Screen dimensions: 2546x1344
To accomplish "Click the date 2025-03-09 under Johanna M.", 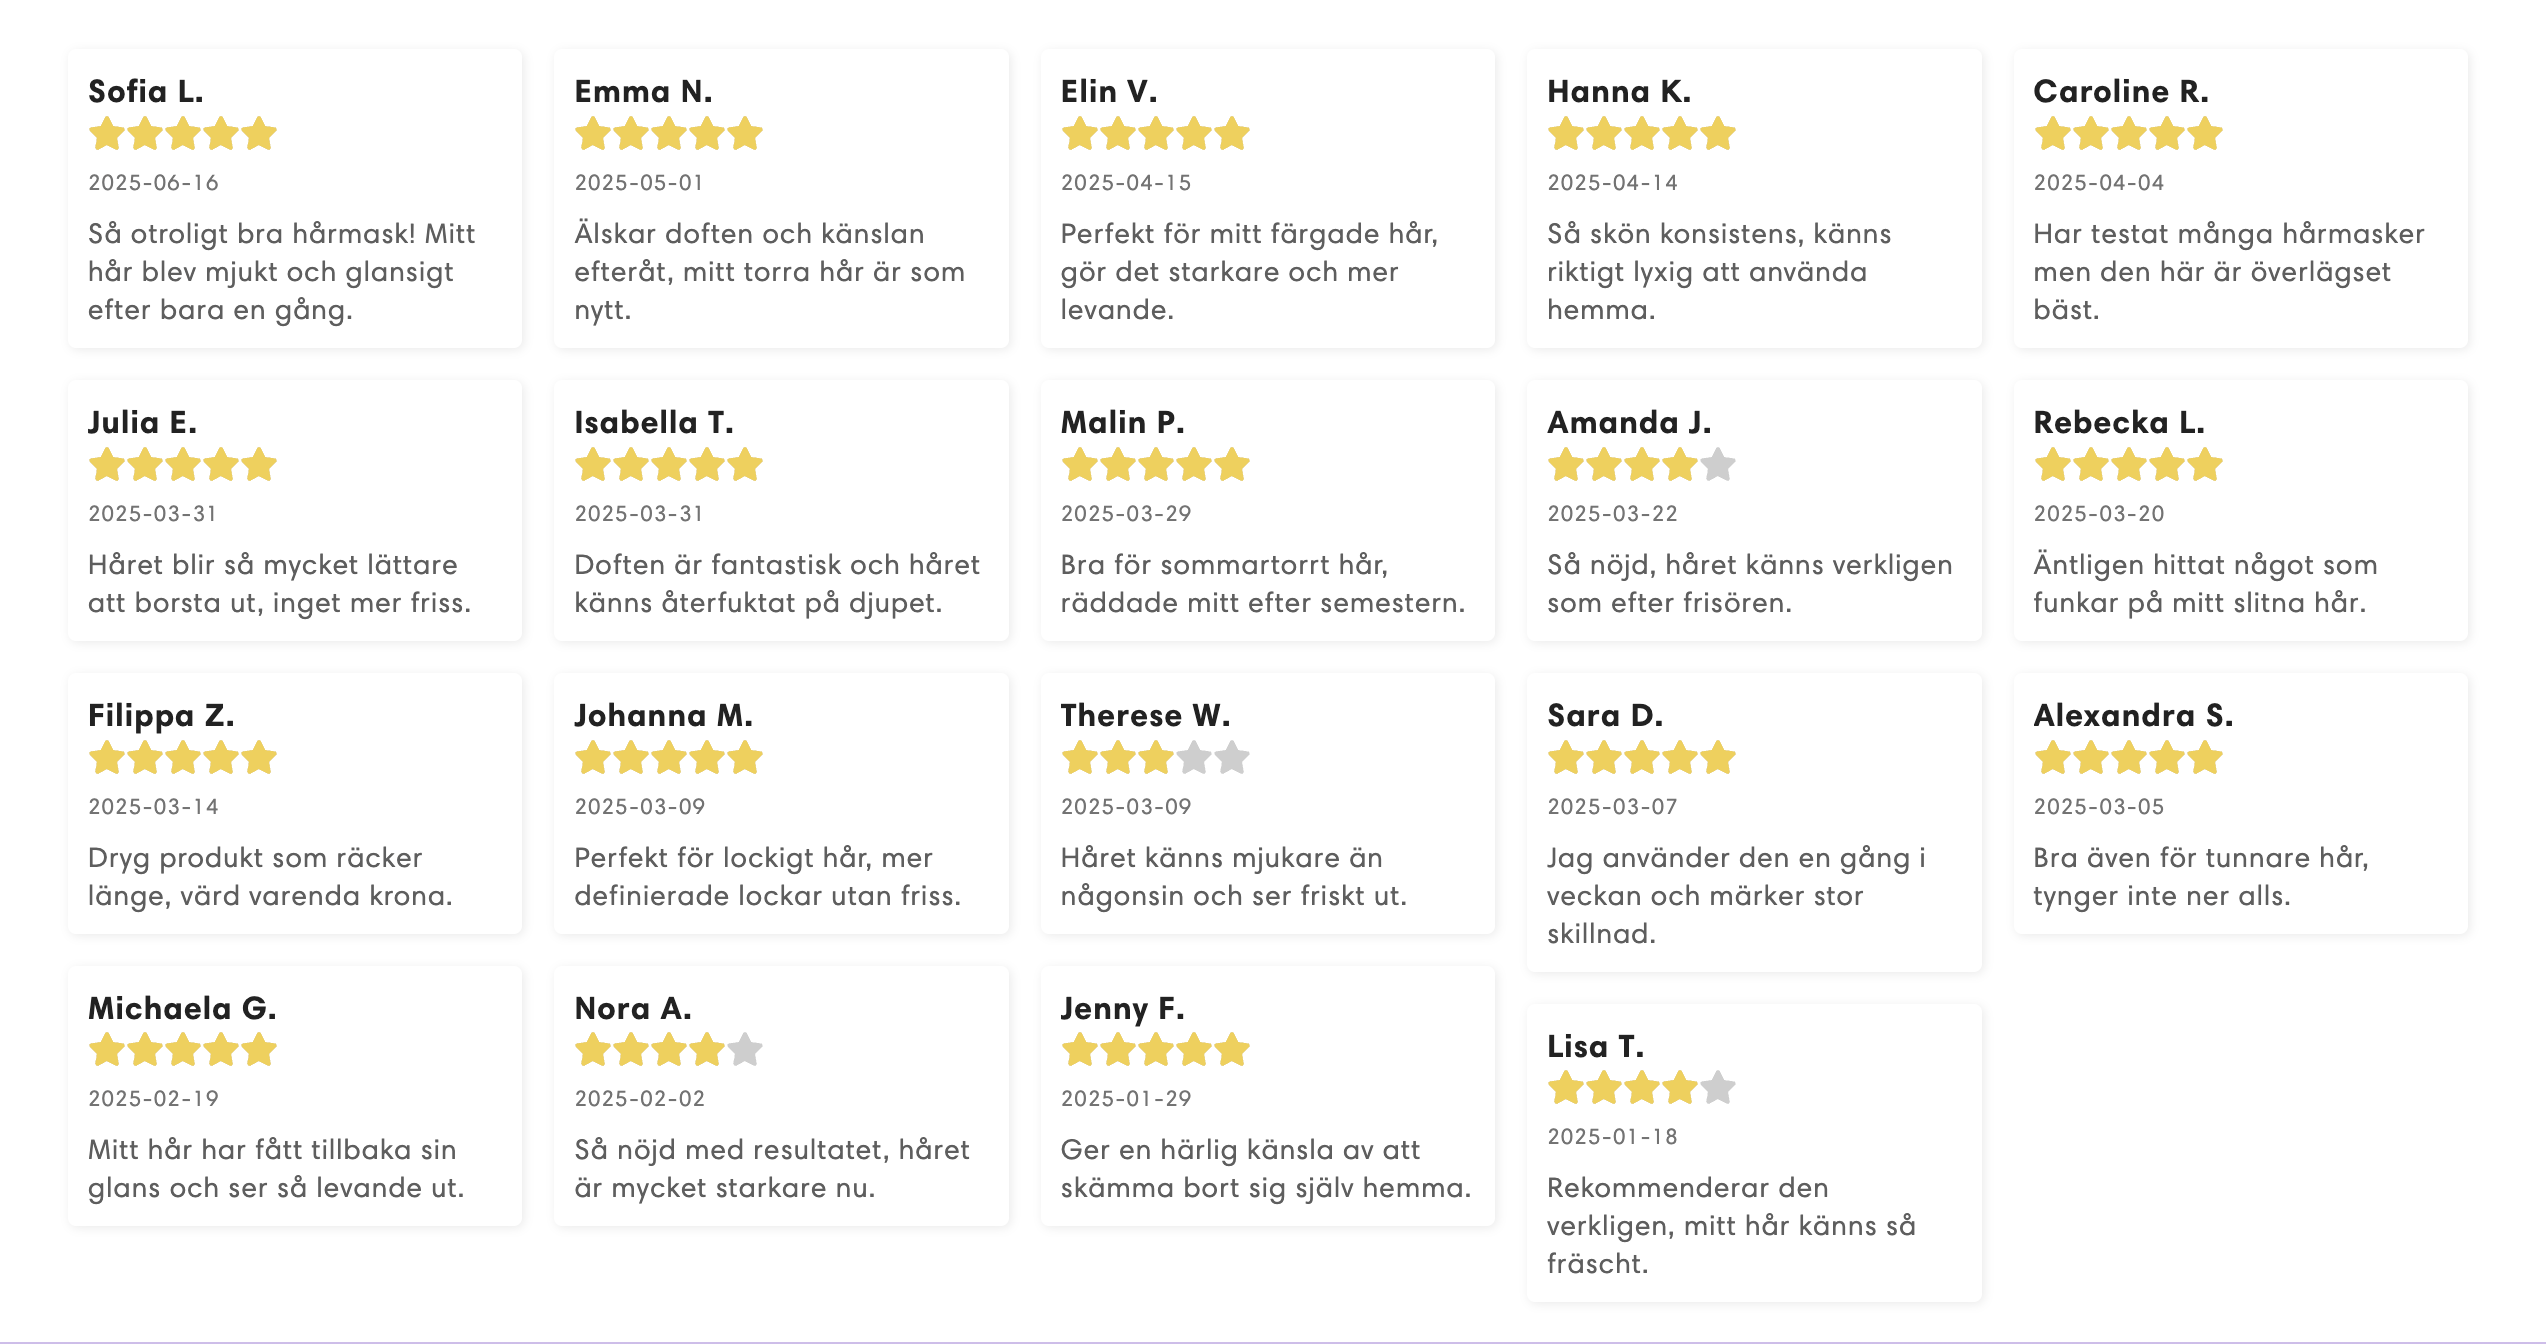I will pyautogui.click(x=639, y=806).
